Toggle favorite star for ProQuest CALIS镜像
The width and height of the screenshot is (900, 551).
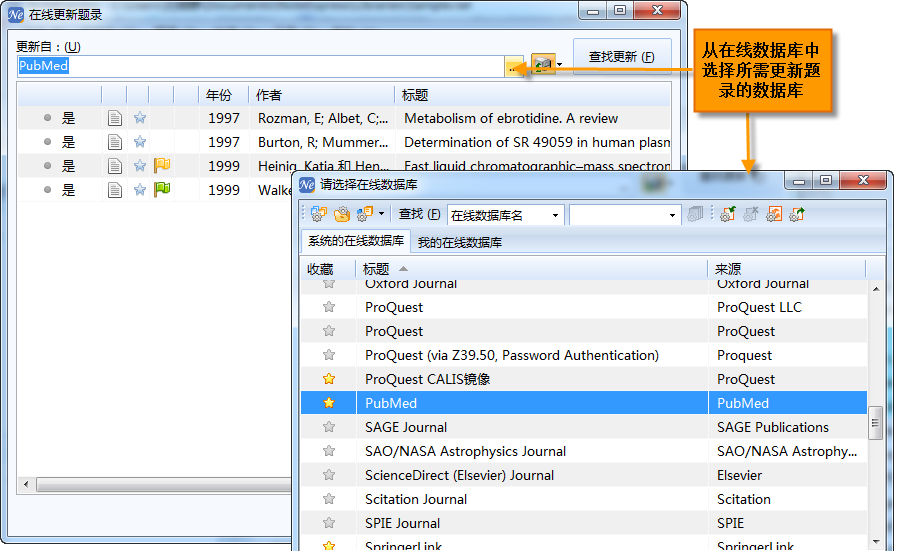[x=329, y=379]
